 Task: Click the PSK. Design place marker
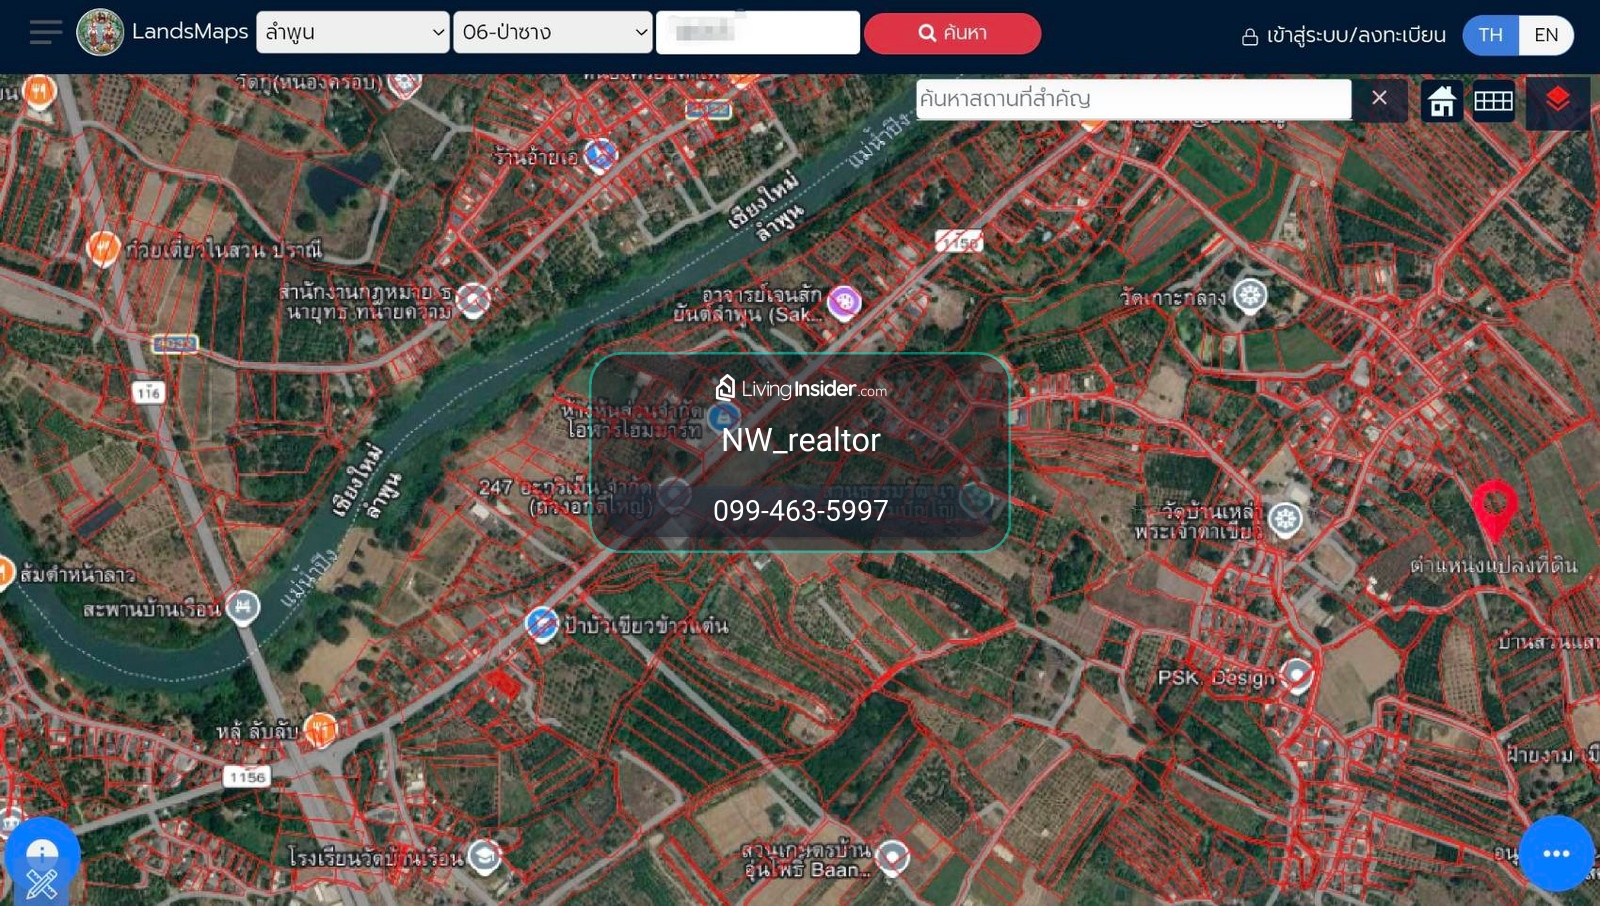pos(1297,675)
